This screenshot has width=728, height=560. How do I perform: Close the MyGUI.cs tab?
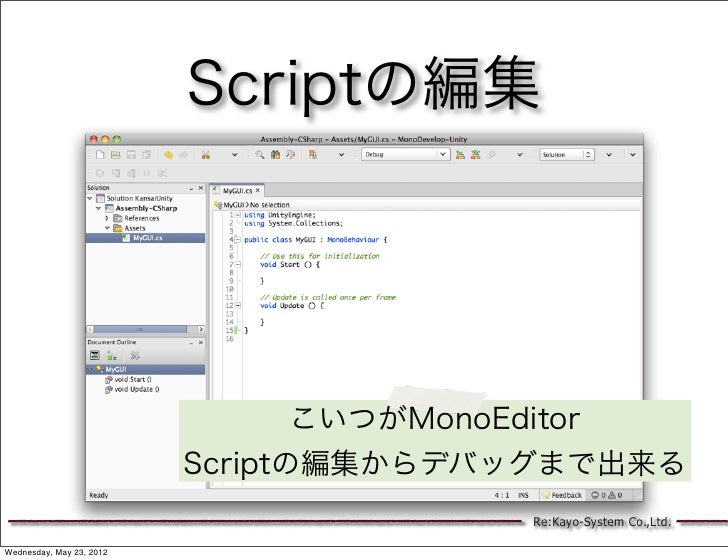(x=258, y=190)
